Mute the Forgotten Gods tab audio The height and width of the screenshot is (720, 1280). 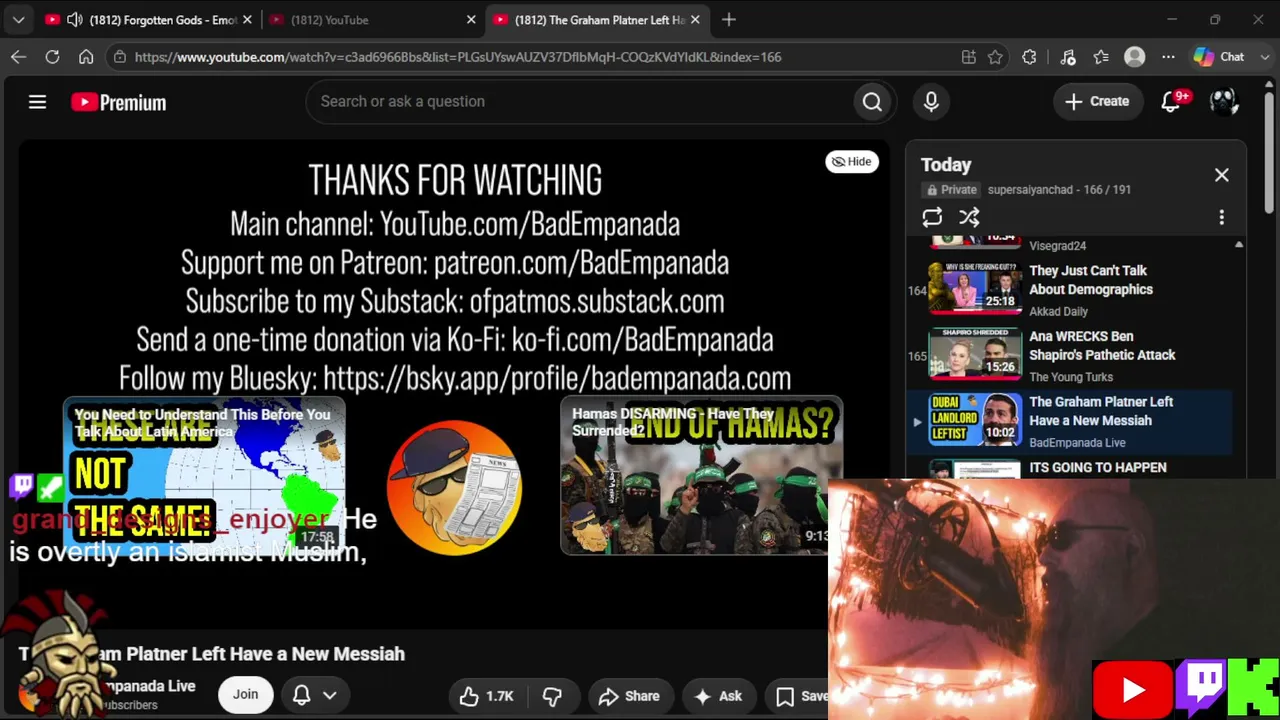click(74, 20)
